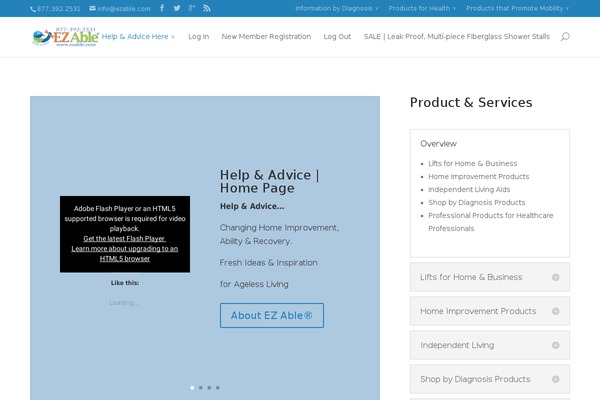Click the Help & Advice | Home Page heading
Screen dimensions: 600x400
[269, 181]
